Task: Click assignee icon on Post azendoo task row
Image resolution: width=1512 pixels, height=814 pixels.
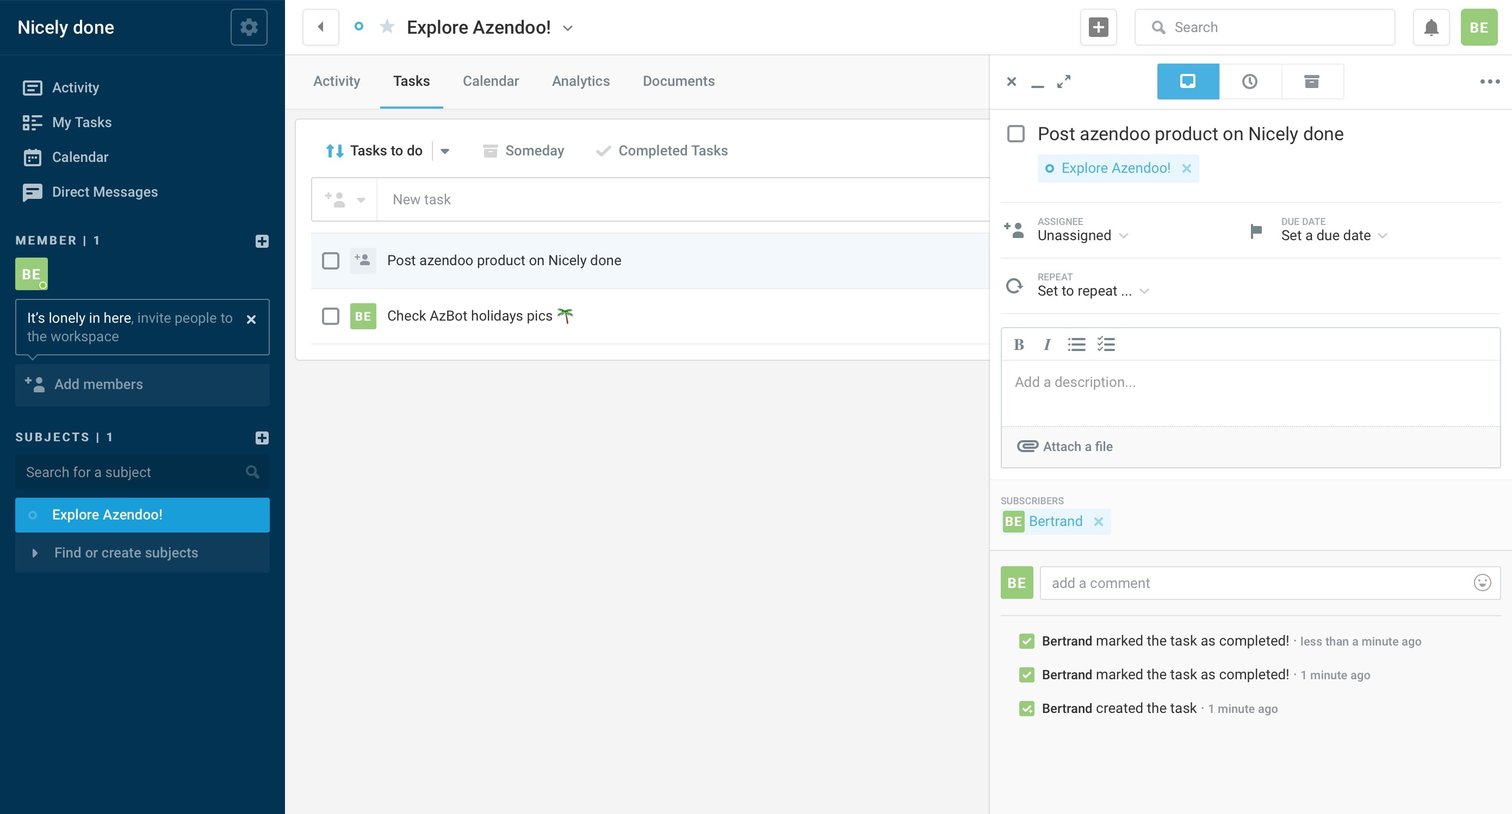Action: [363, 261]
